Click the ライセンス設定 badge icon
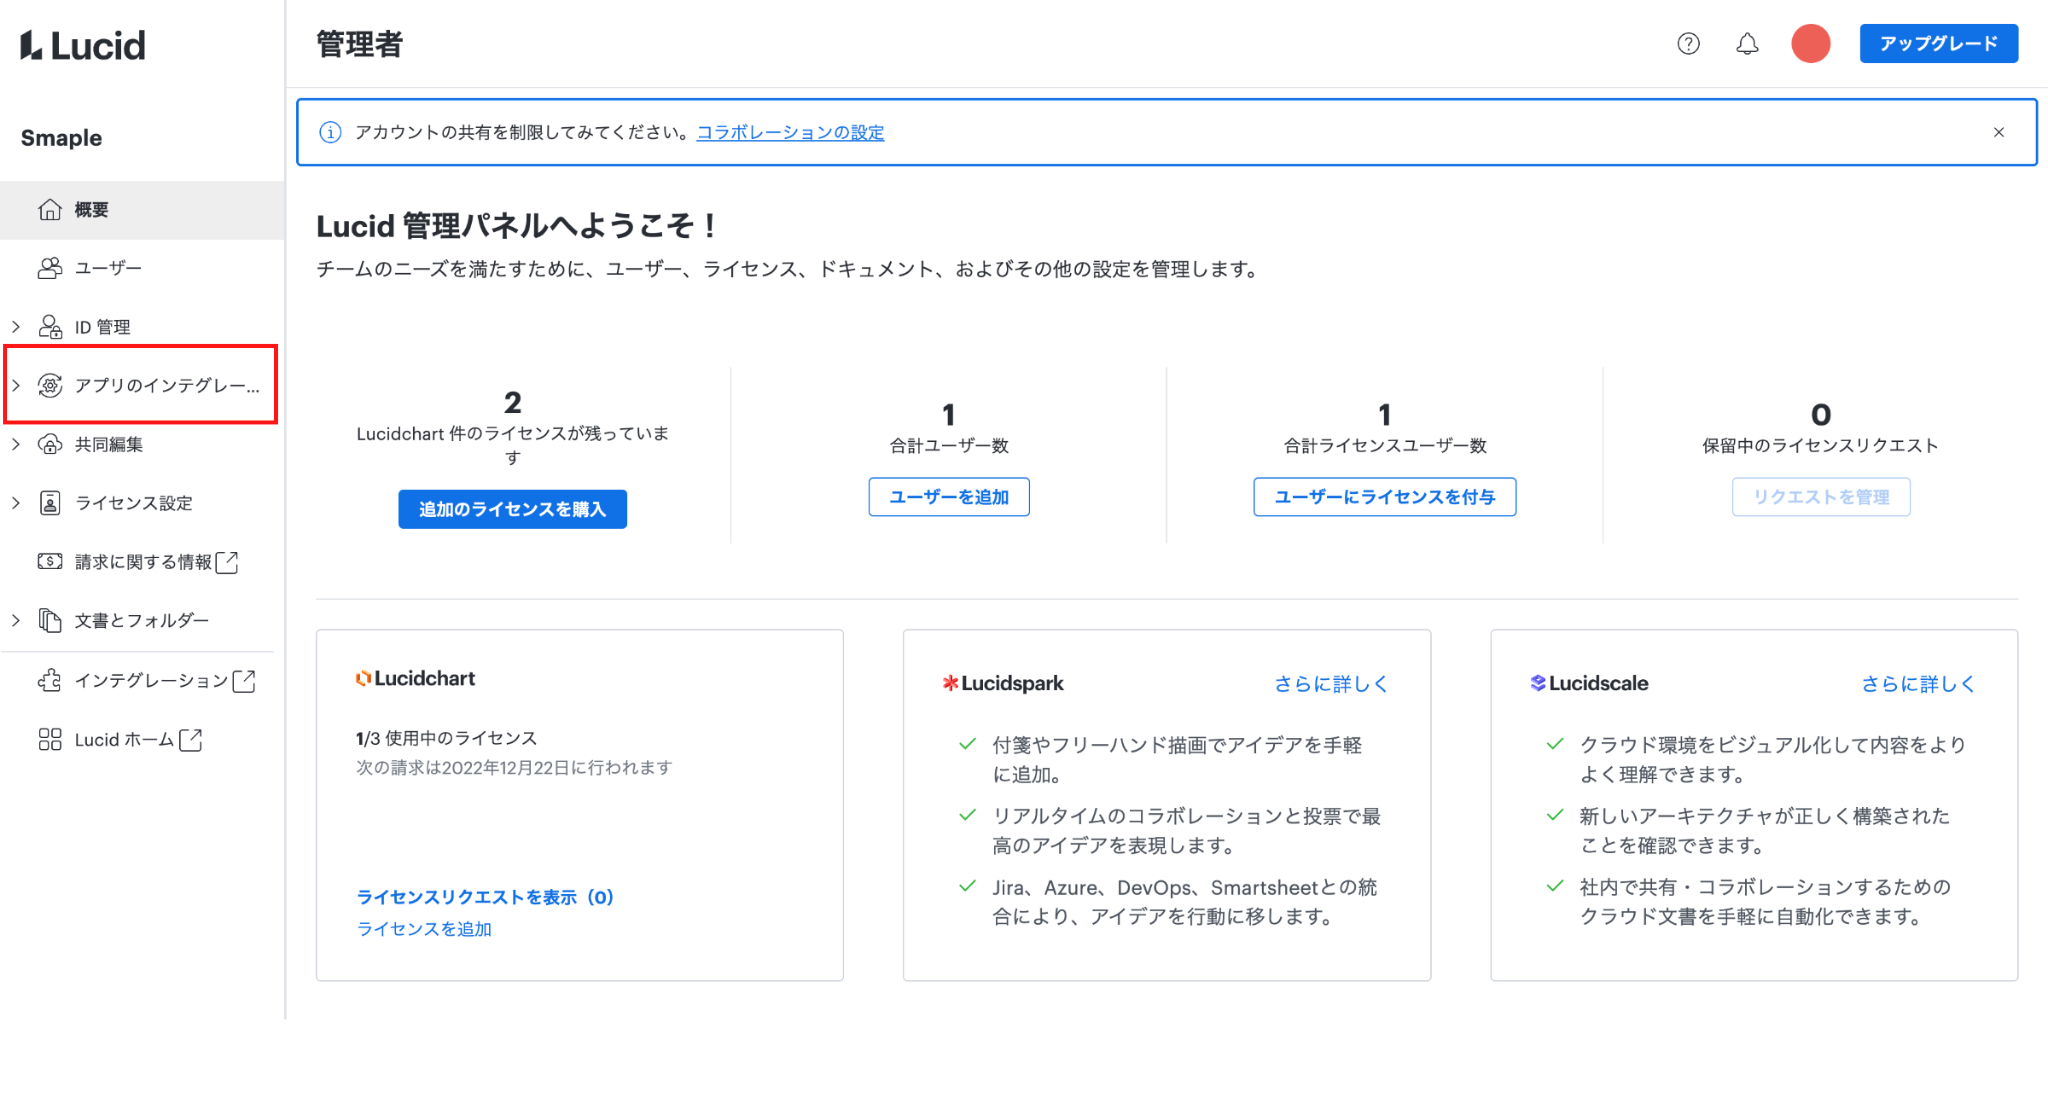 [50, 503]
